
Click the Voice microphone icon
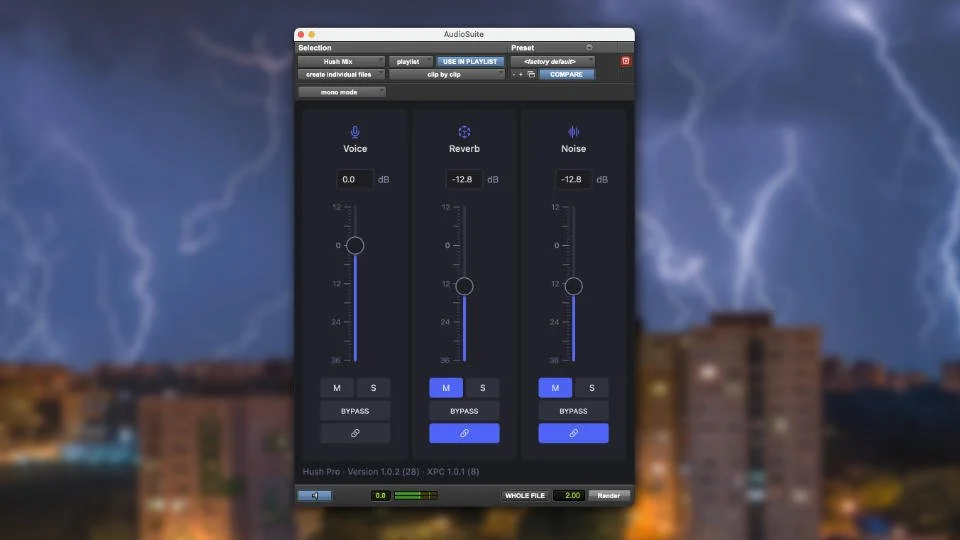(x=355, y=132)
